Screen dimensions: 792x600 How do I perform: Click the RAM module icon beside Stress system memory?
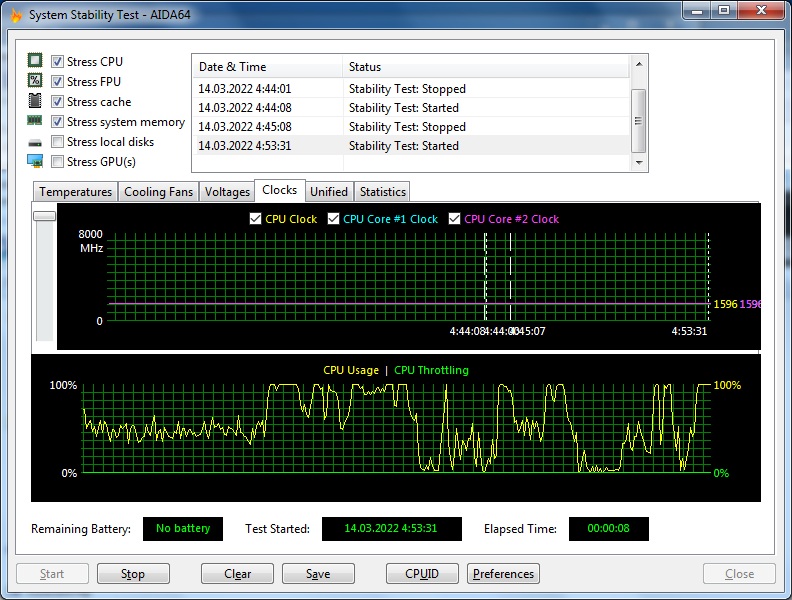click(35, 120)
